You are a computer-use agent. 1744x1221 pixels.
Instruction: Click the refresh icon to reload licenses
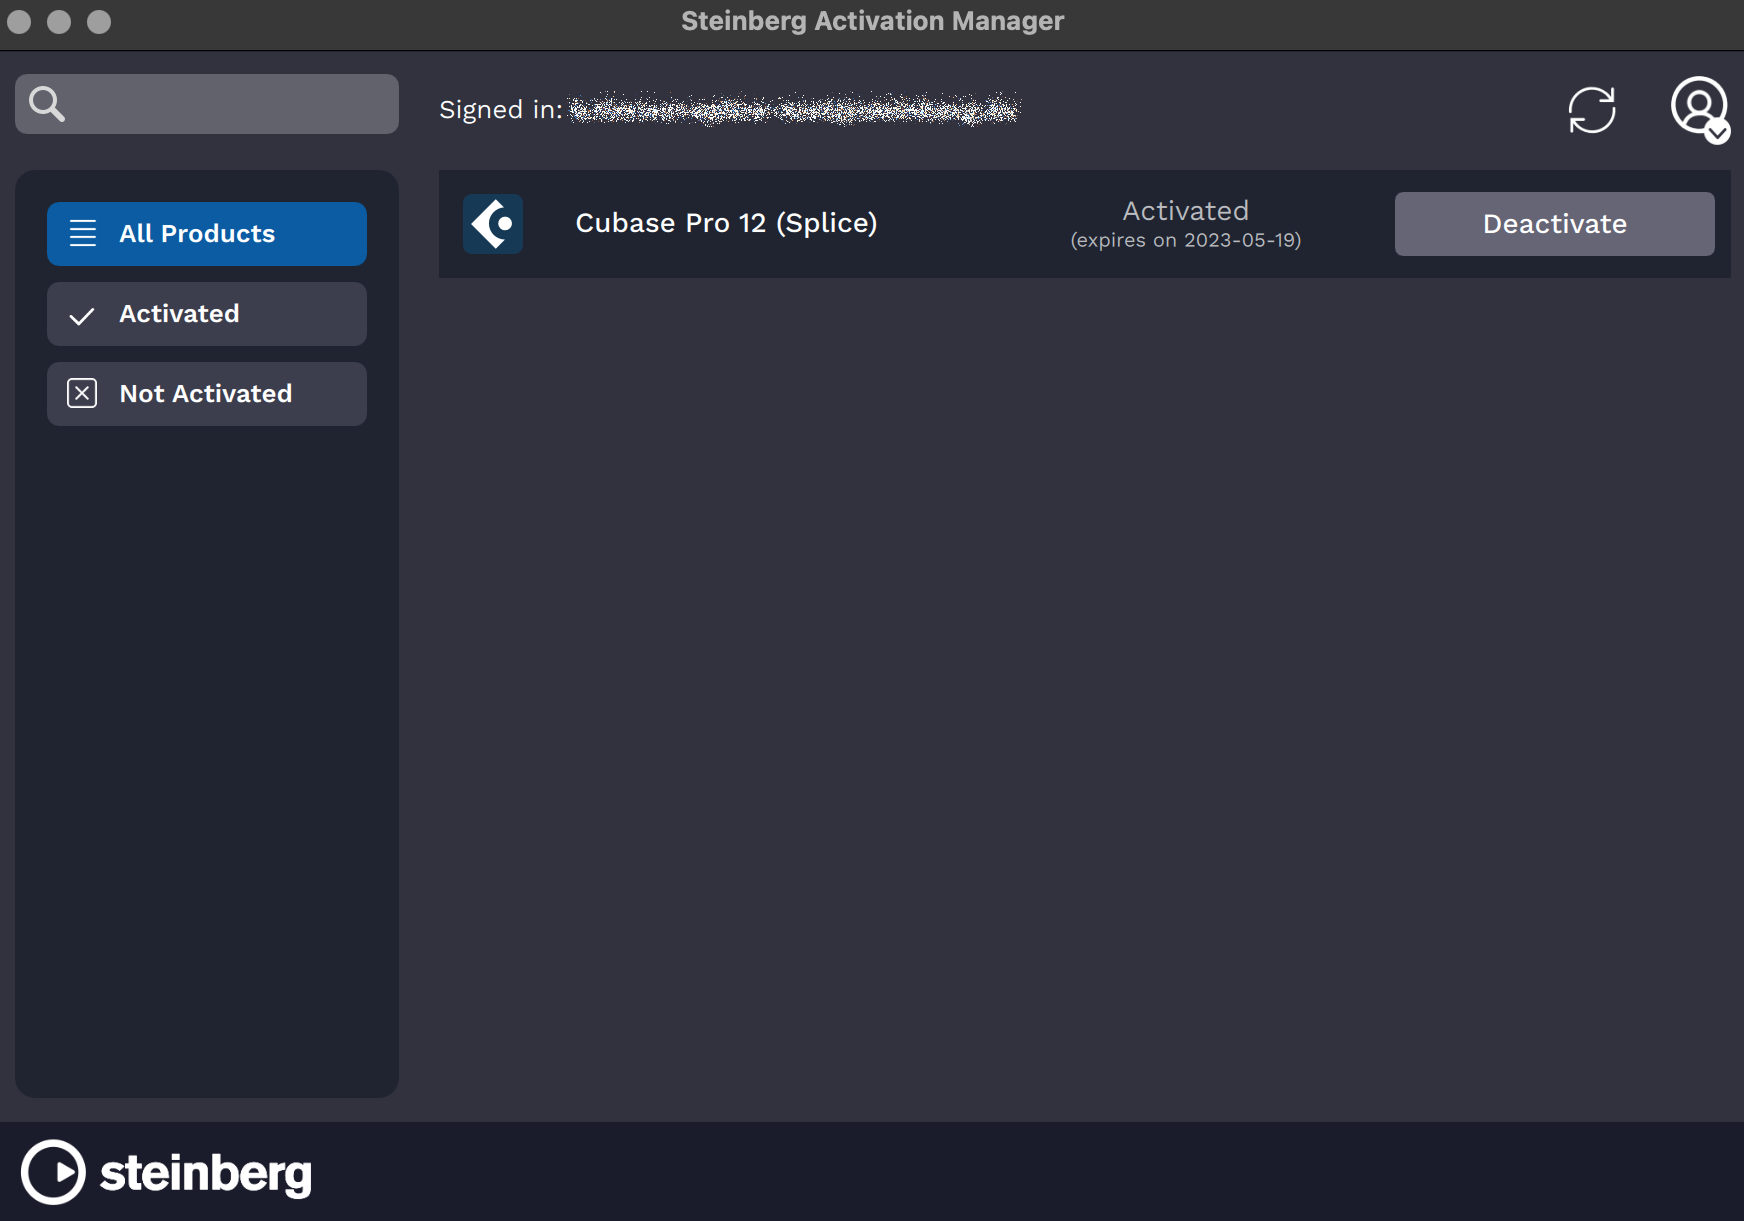coord(1593,110)
